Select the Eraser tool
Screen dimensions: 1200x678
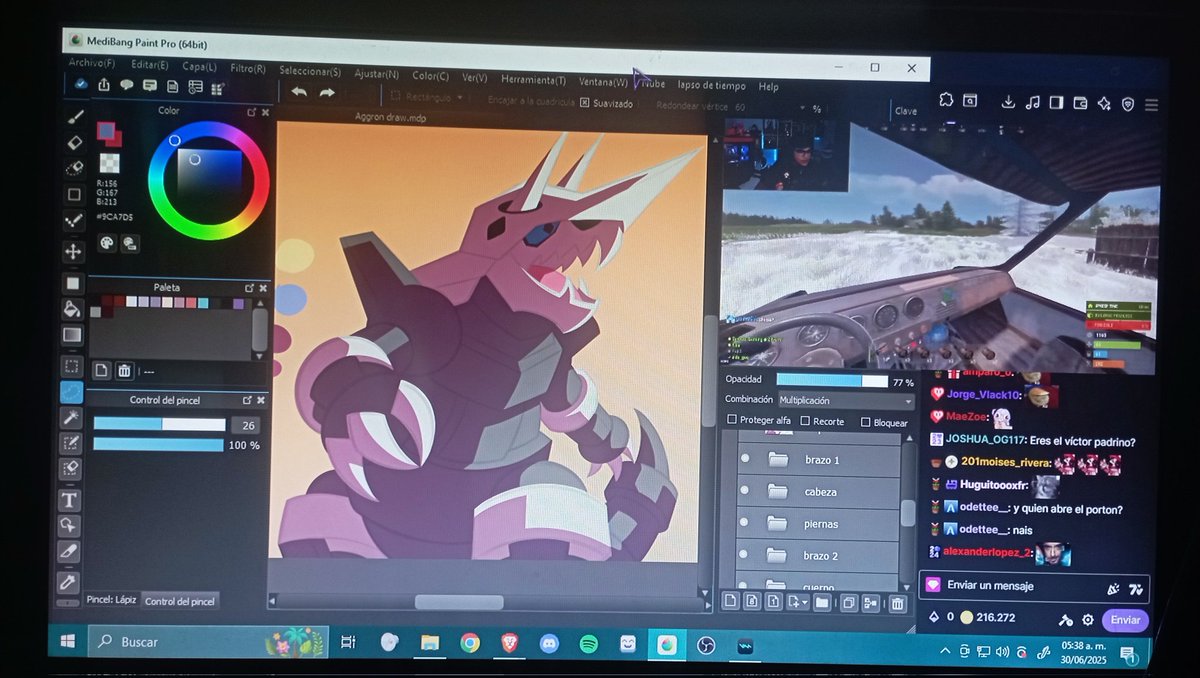click(74, 143)
